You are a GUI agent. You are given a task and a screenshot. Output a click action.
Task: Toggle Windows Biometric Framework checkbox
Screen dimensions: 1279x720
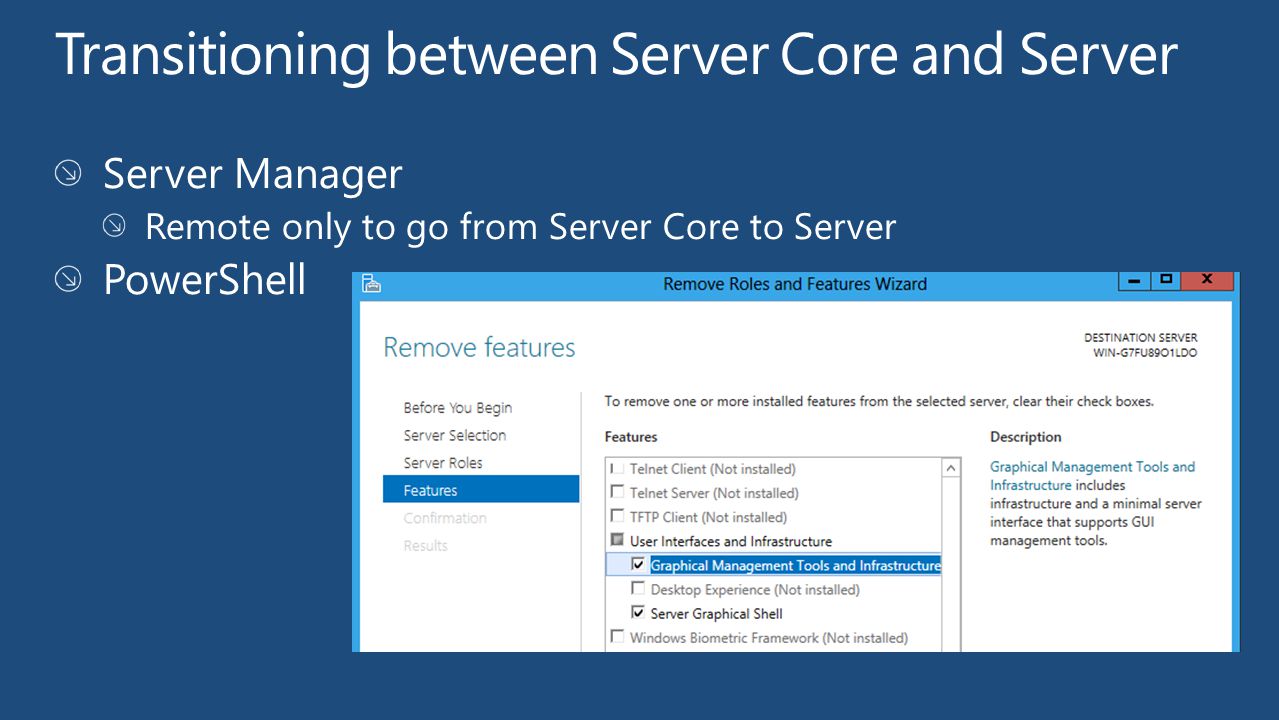pyautogui.click(x=617, y=636)
